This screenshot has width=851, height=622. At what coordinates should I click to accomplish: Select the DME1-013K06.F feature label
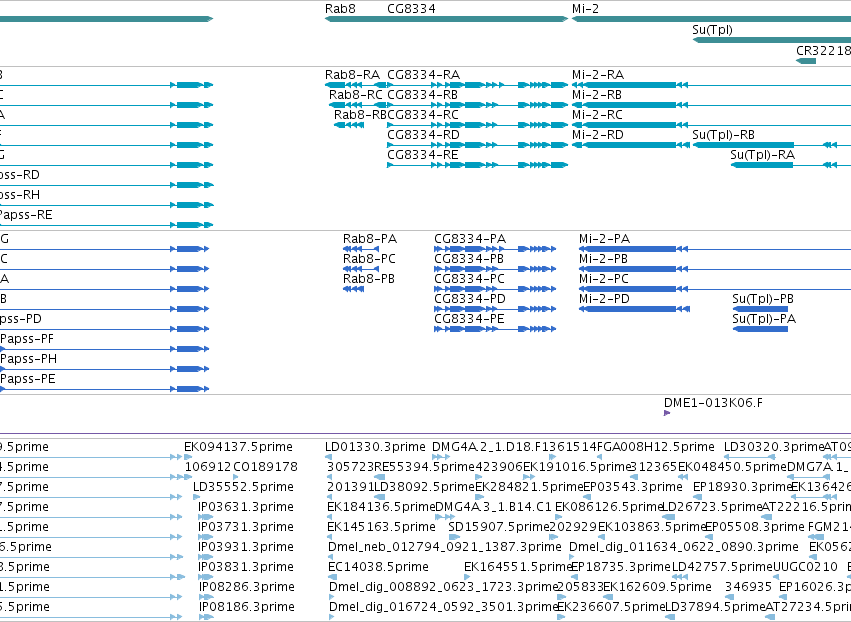(713, 403)
